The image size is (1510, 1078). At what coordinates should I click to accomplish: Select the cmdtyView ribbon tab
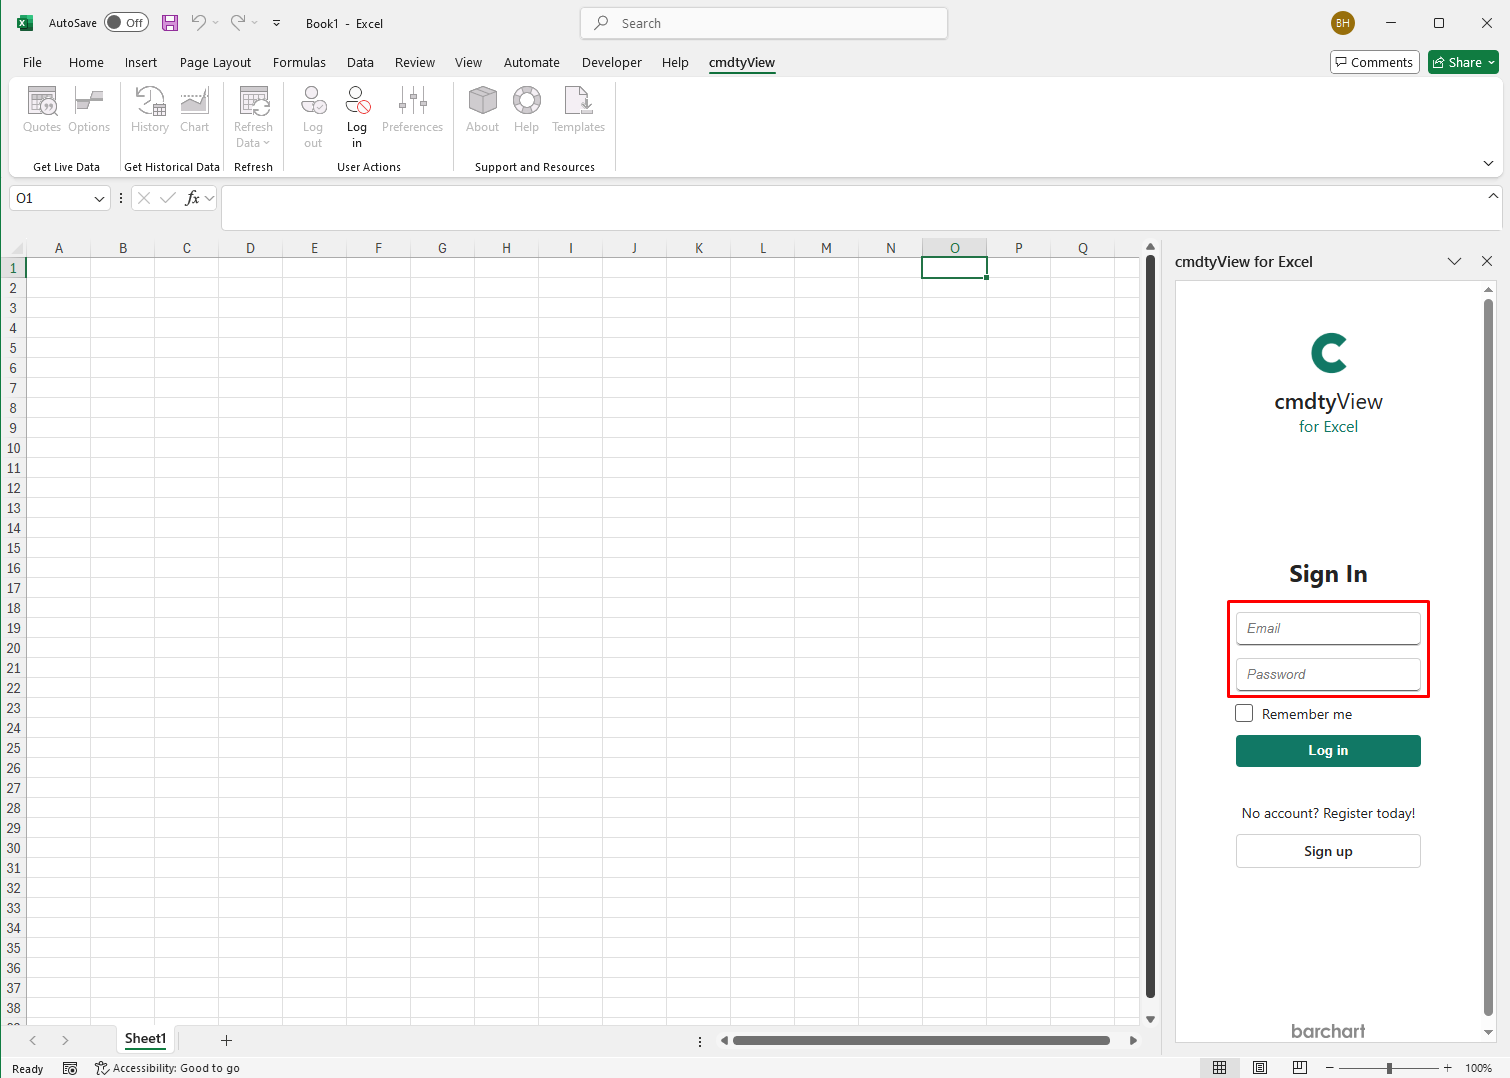point(742,62)
